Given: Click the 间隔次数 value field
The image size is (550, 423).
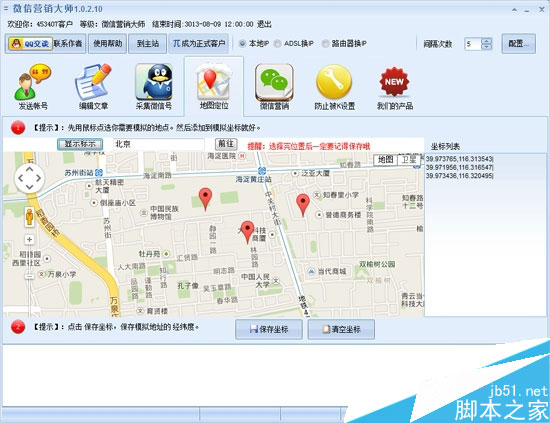Looking at the screenshot, I should [472, 44].
